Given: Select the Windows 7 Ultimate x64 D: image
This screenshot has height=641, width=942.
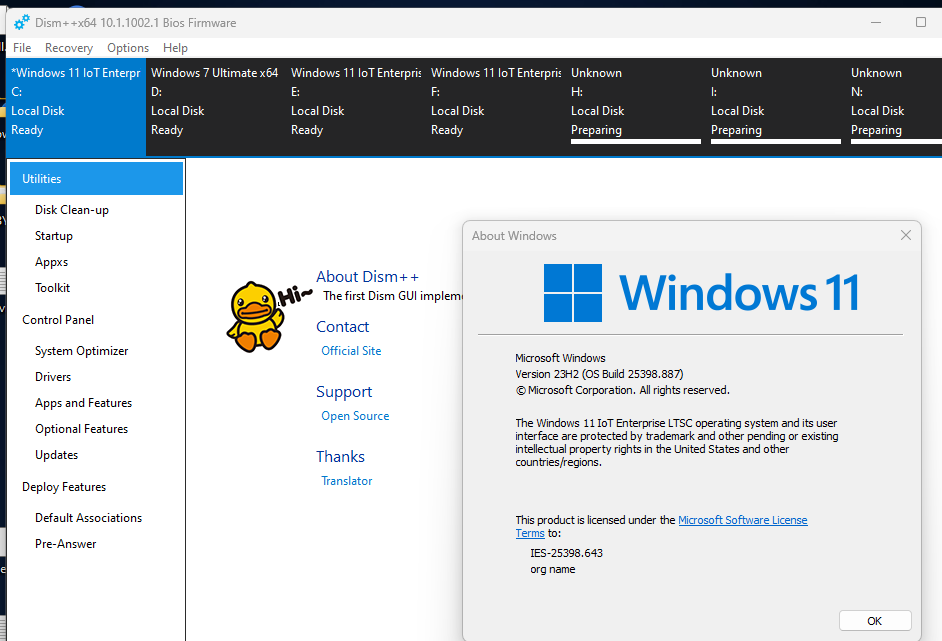Looking at the screenshot, I should [x=216, y=107].
